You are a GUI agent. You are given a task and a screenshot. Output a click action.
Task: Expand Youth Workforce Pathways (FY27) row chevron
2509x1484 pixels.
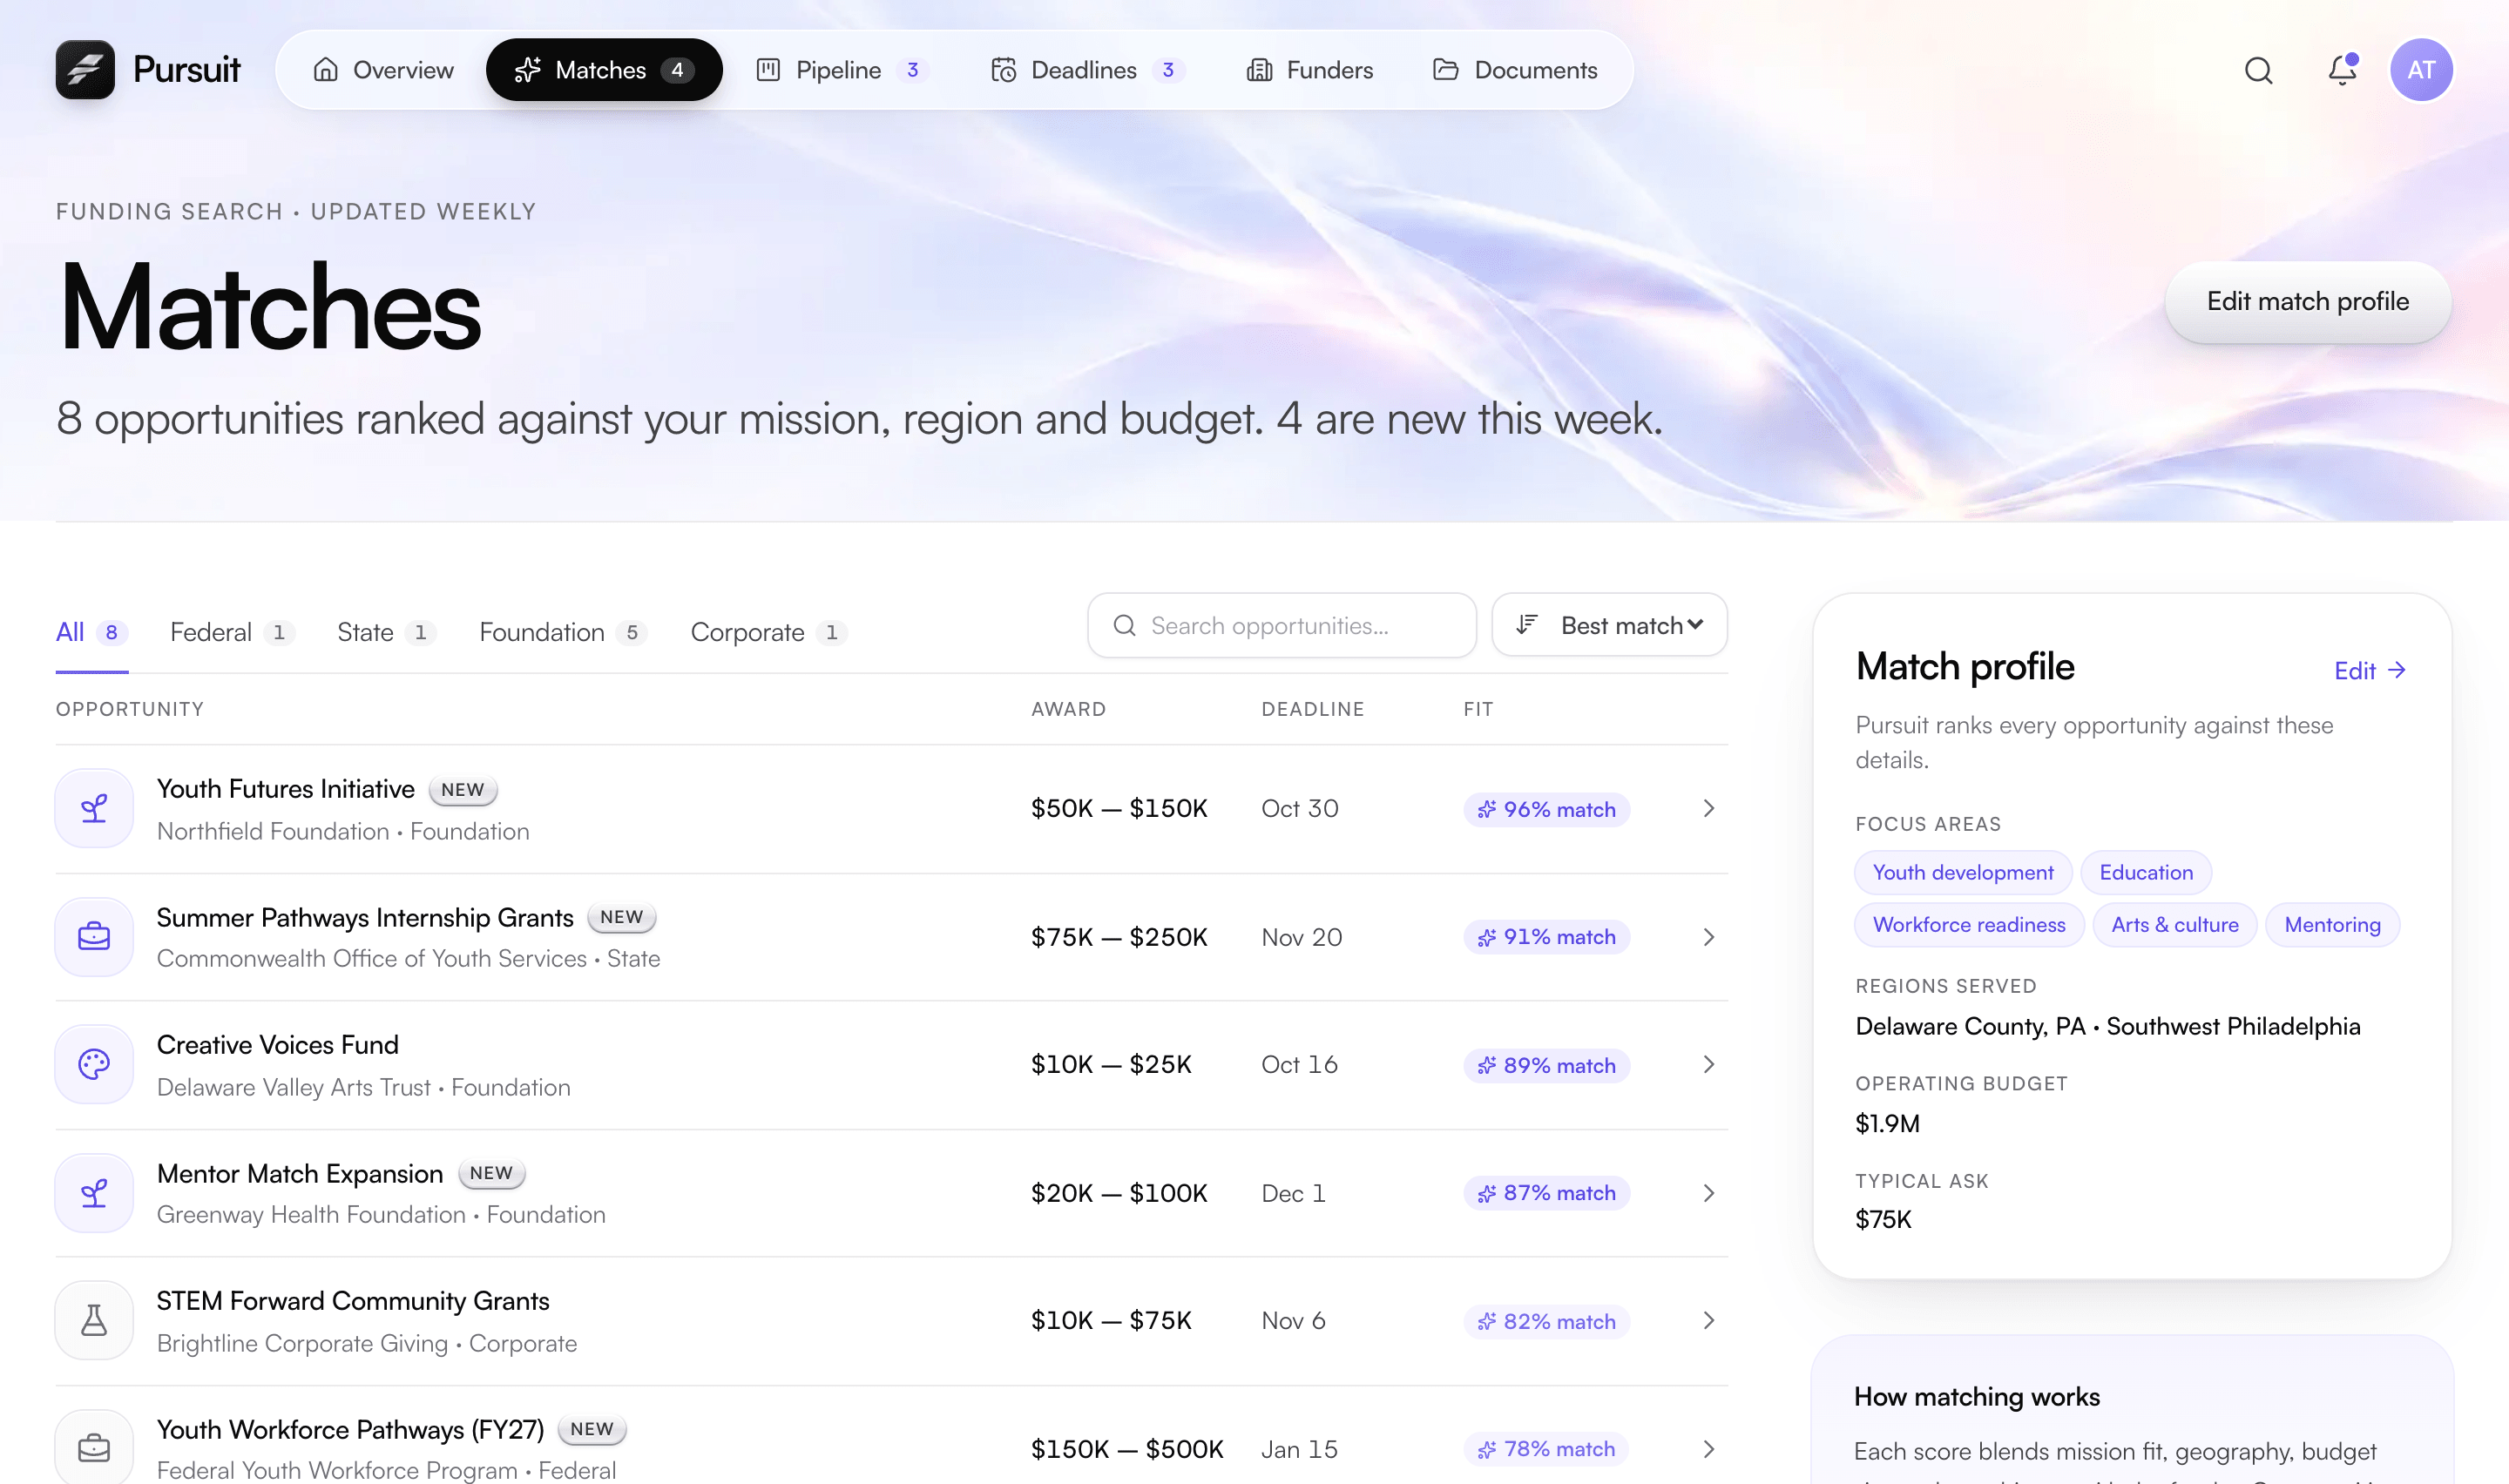[1708, 1449]
